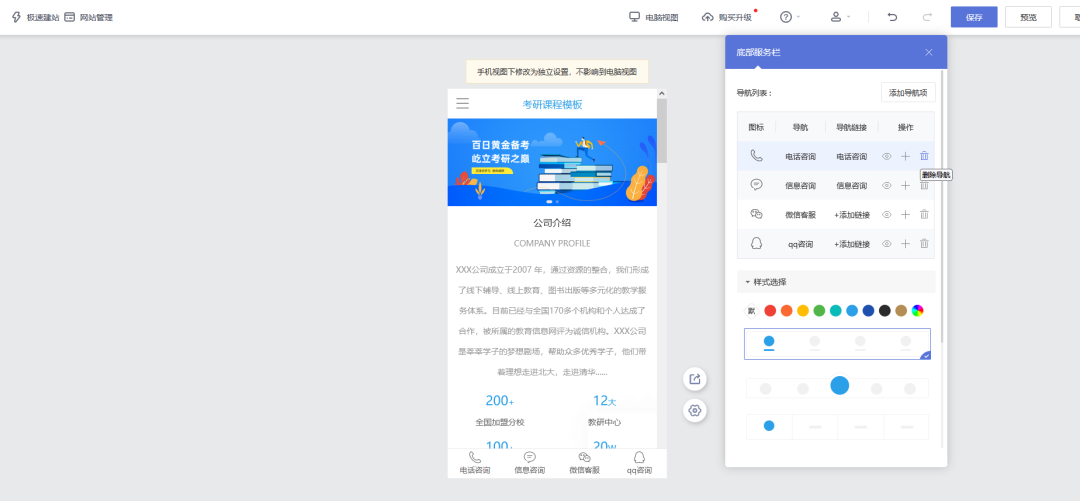Delete the qq咨询 navigation item
1080x501 pixels.
coord(924,243)
